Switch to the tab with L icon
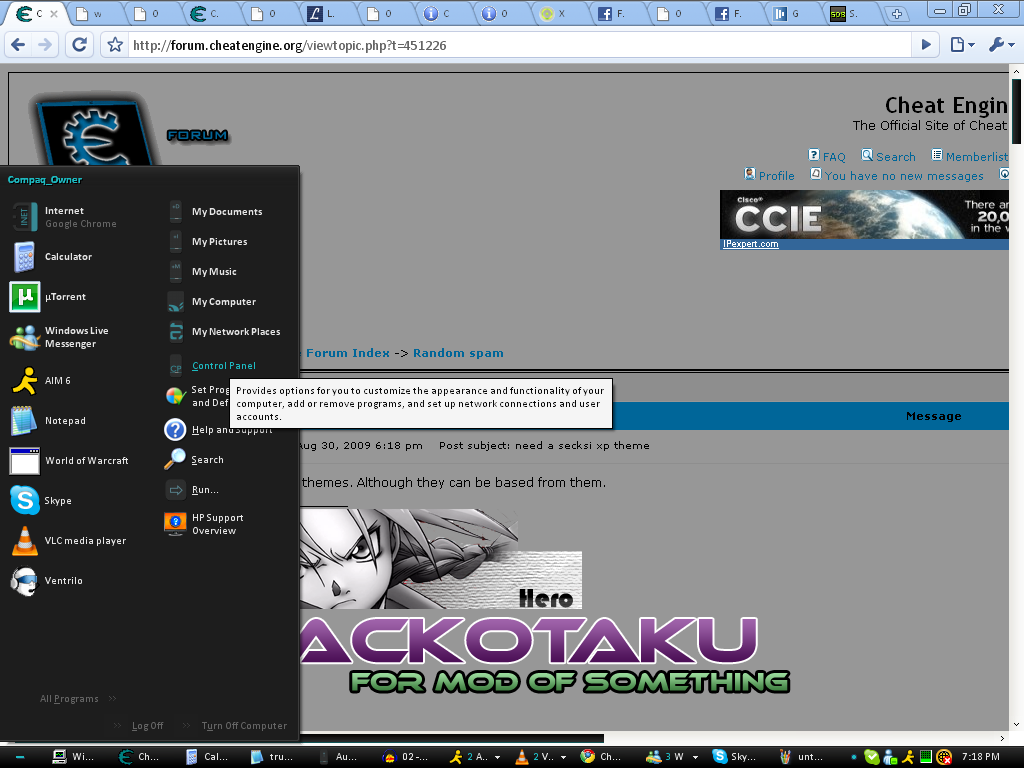Image resolution: width=1024 pixels, height=768 pixels. (323, 14)
